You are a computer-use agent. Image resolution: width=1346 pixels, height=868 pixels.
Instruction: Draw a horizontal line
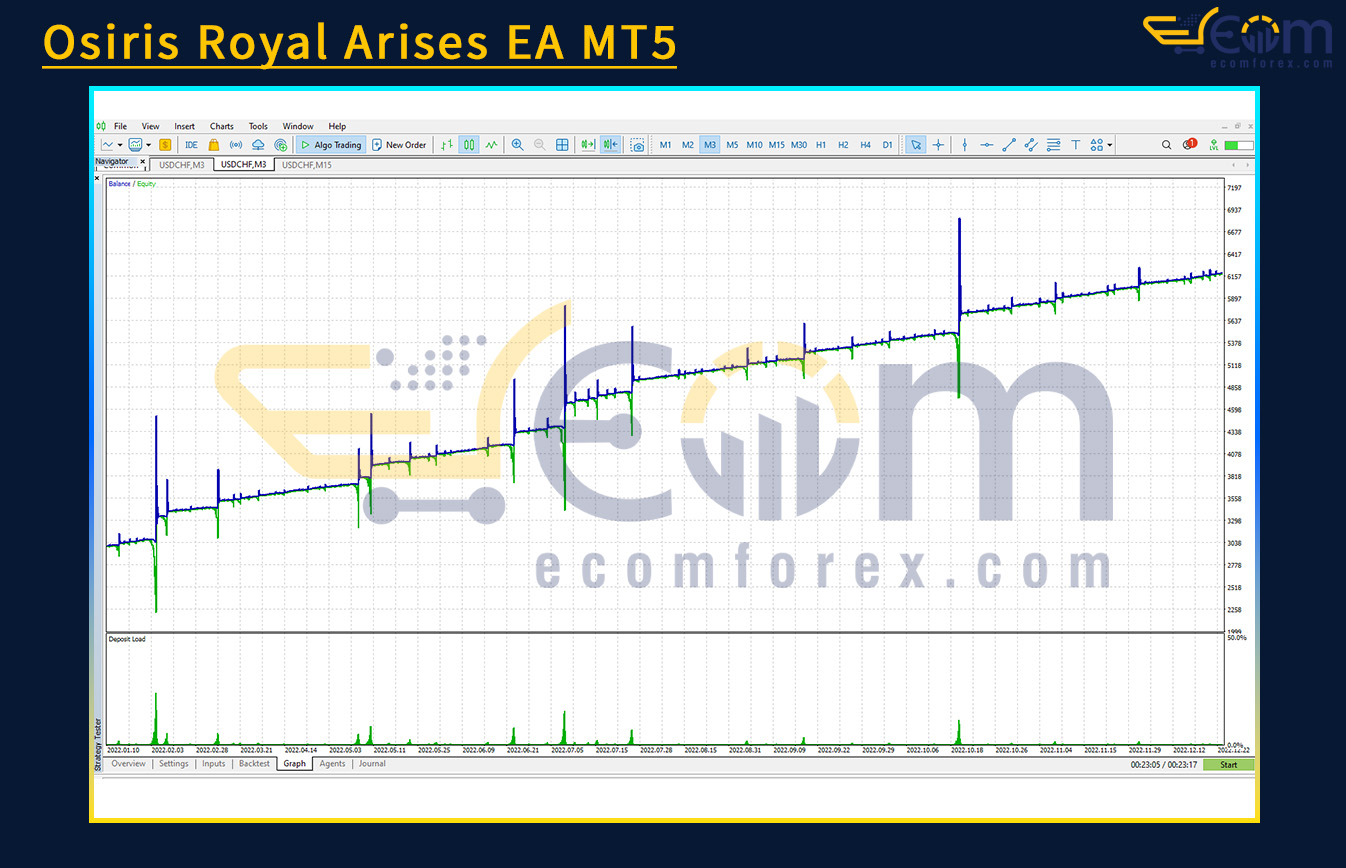coord(987,145)
